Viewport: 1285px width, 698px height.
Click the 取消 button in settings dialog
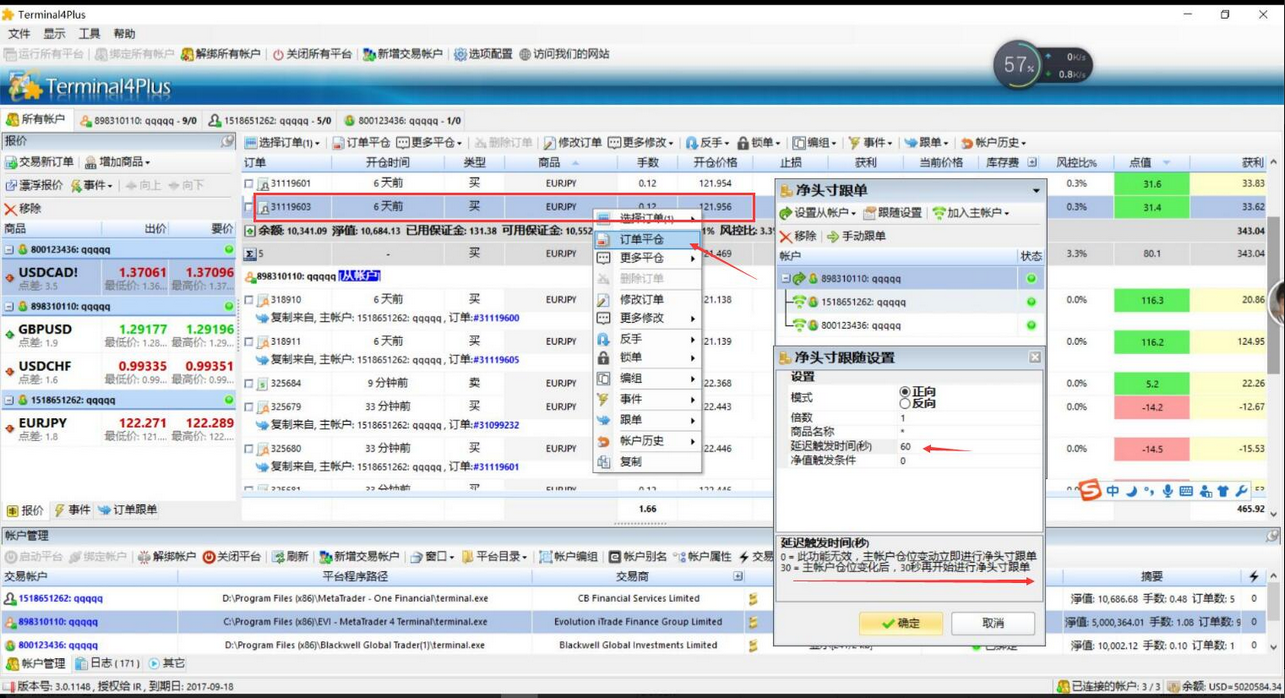pos(992,623)
